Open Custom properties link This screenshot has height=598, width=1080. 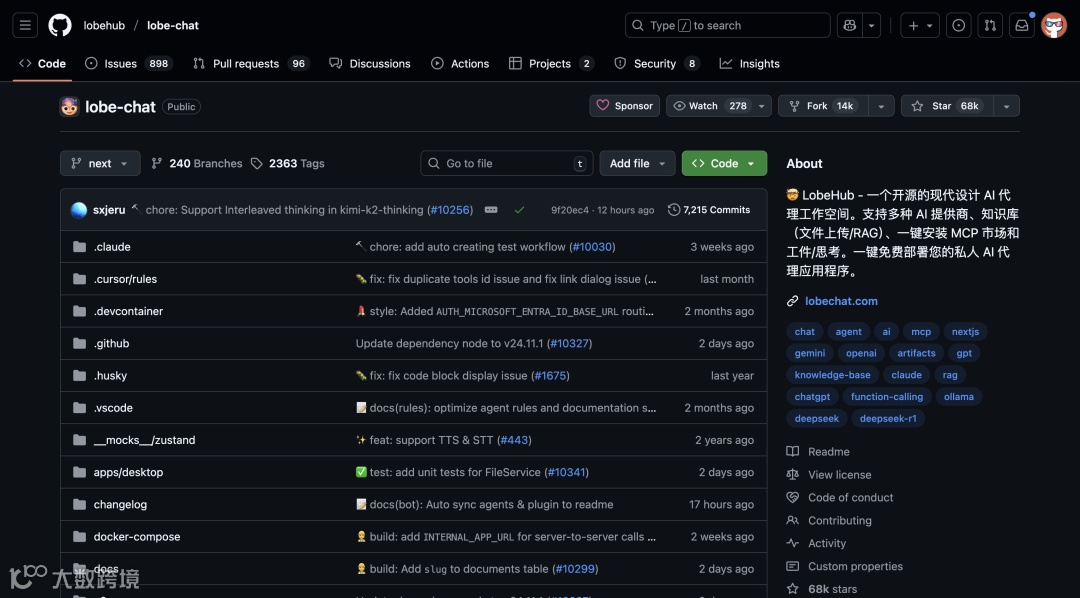tap(844, 566)
